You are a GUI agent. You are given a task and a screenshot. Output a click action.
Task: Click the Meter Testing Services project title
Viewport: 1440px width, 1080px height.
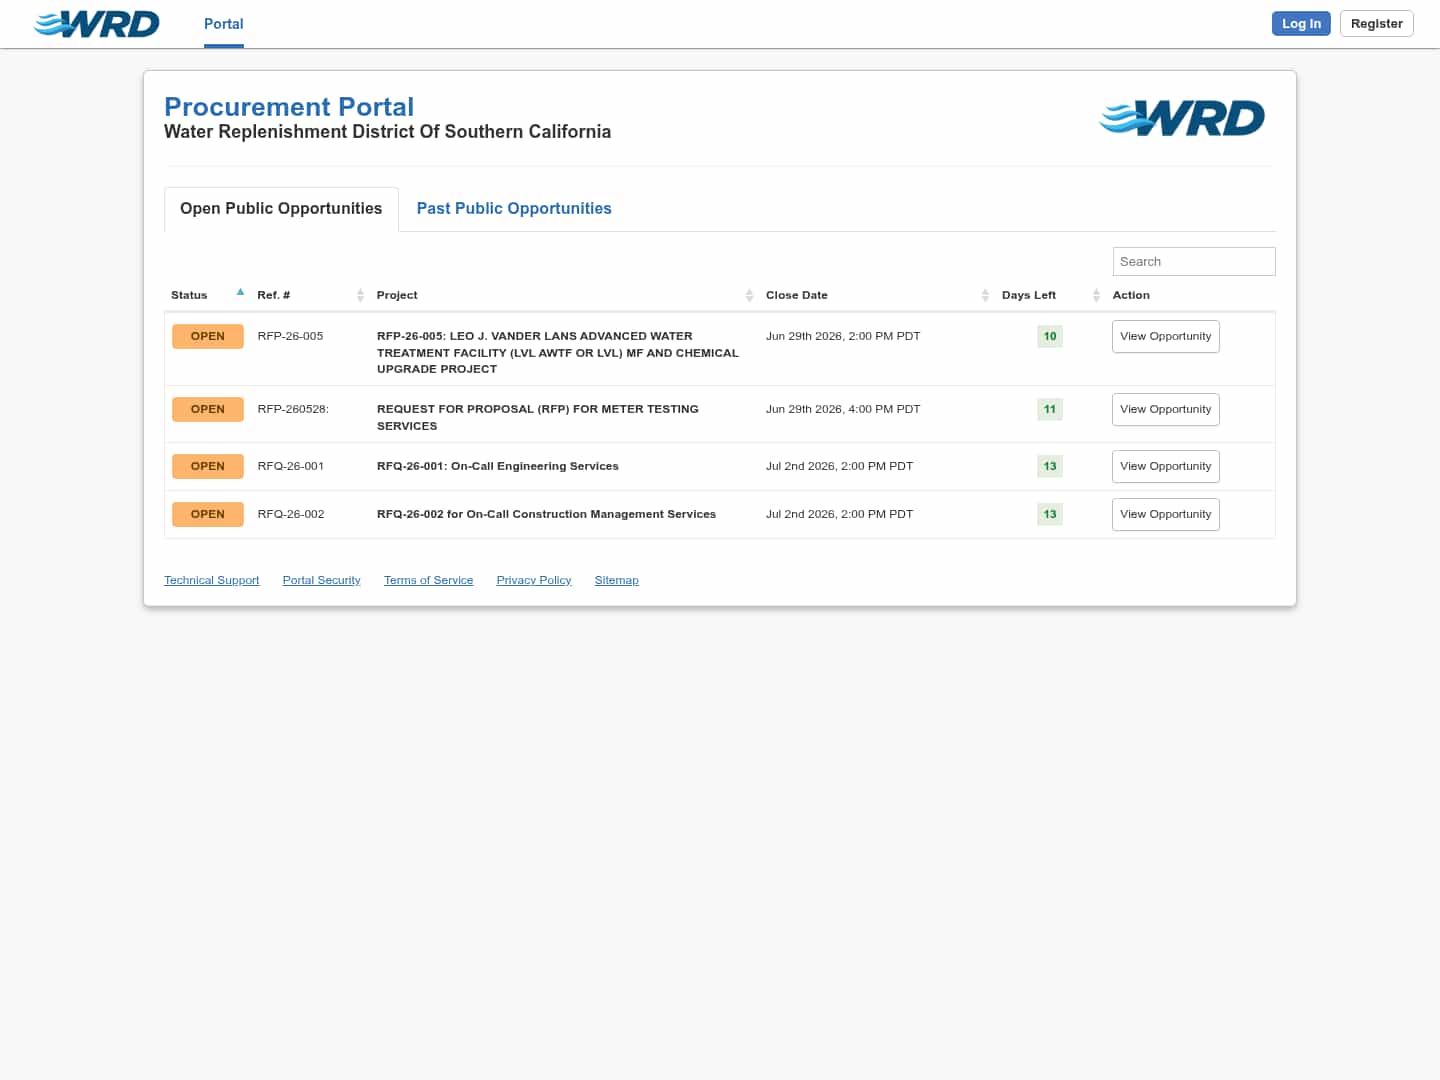click(538, 417)
